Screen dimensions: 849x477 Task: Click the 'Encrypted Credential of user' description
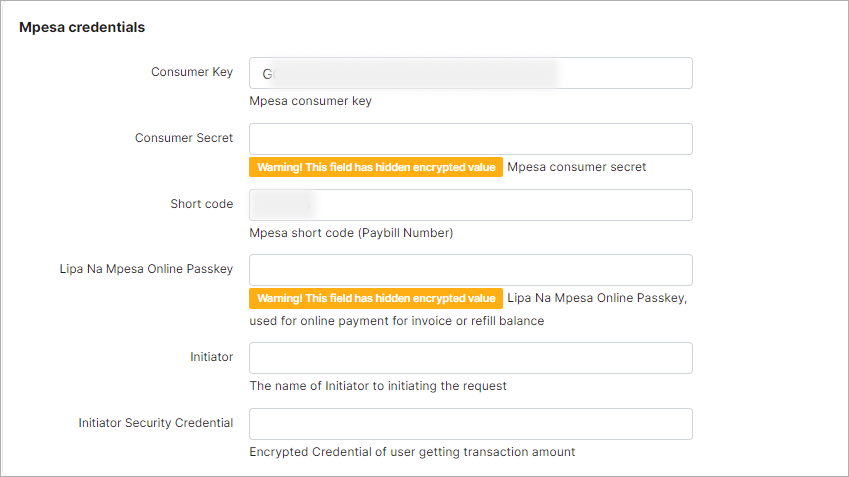pyautogui.click(x=412, y=452)
